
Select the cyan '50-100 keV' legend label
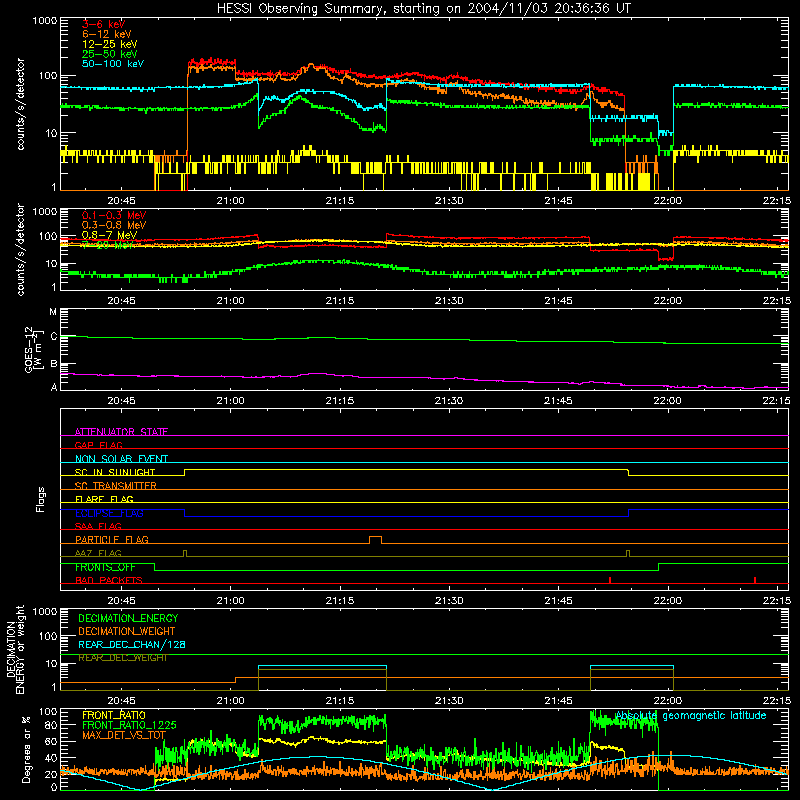point(112,64)
